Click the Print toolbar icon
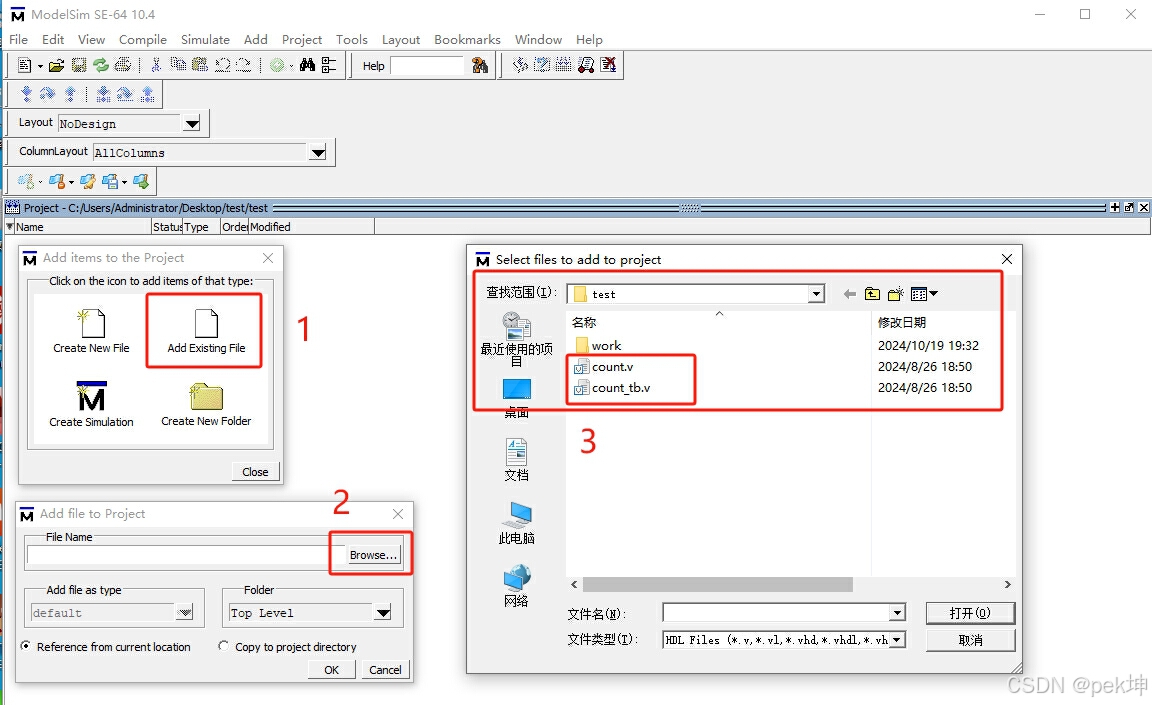Viewport: 1152px width, 705px height. pos(123,65)
